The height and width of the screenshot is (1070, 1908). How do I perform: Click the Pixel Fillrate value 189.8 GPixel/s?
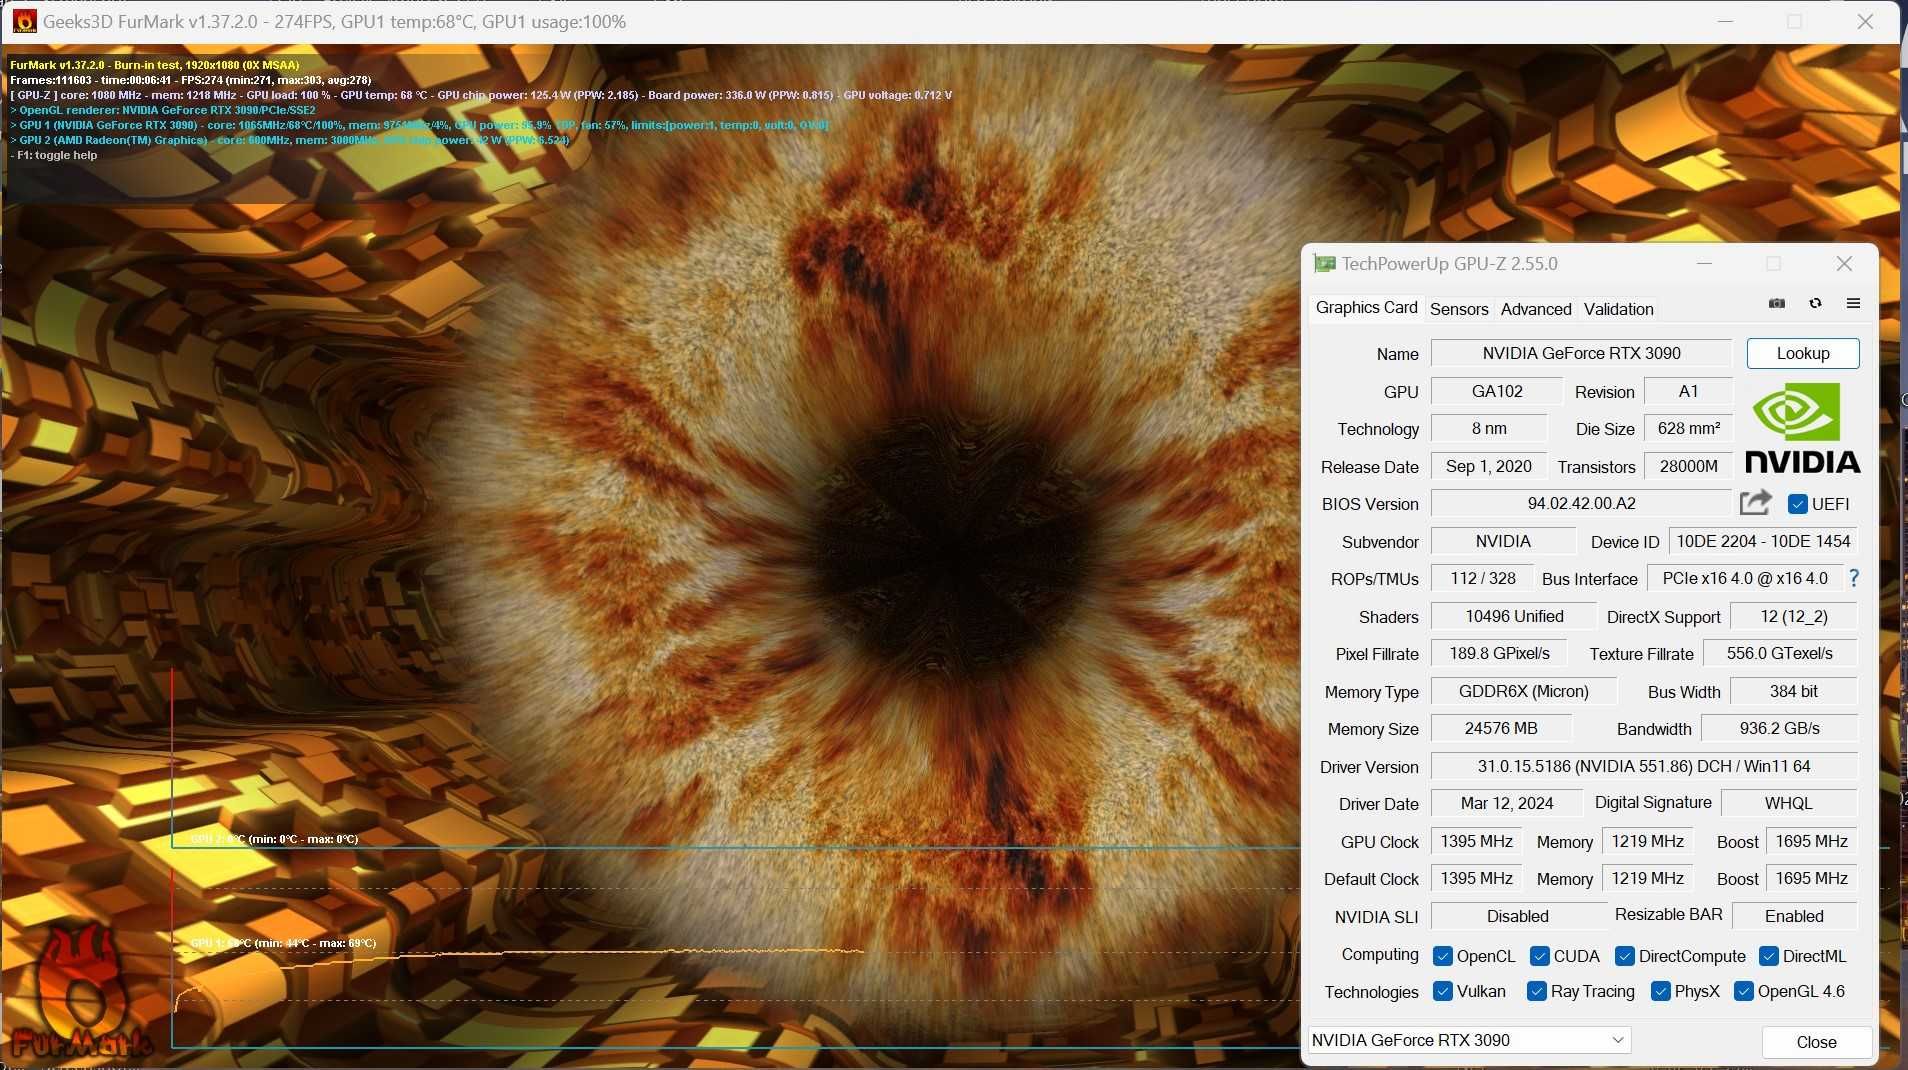click(x=1499, y=653)
